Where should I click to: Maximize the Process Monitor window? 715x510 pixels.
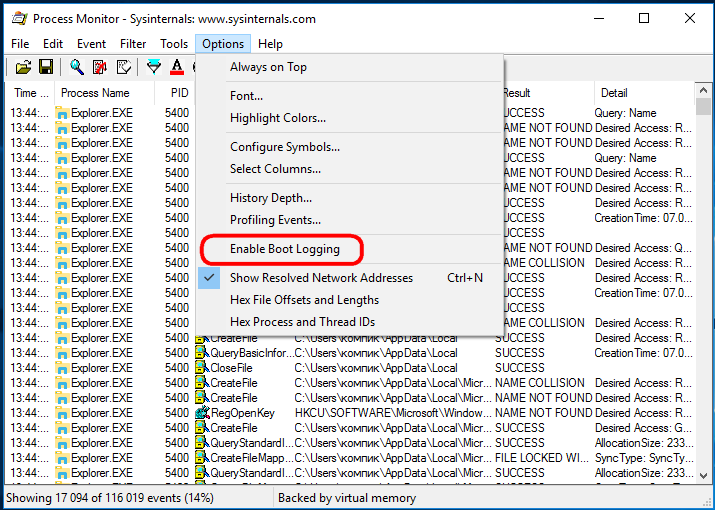(x=644, y=18)
